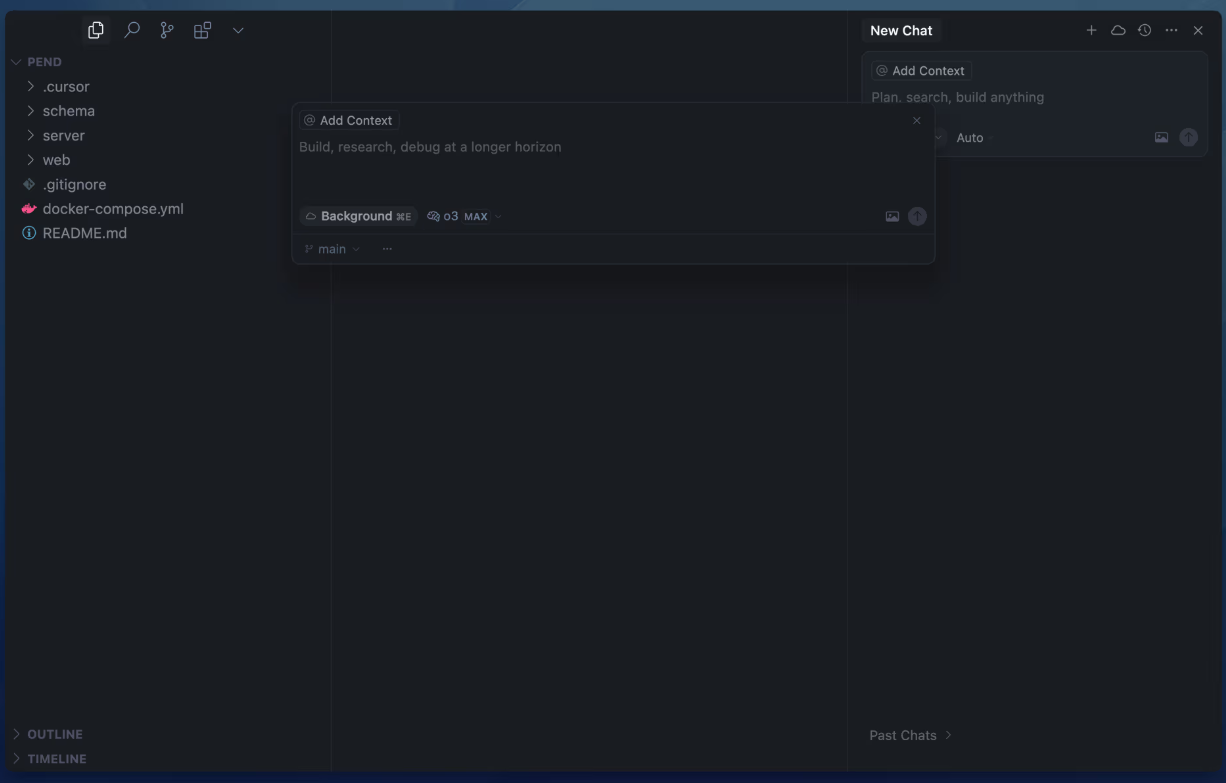1226x783 pixels.
Task: Show chat history clock icon
Action: click(x=1145, y=31)
